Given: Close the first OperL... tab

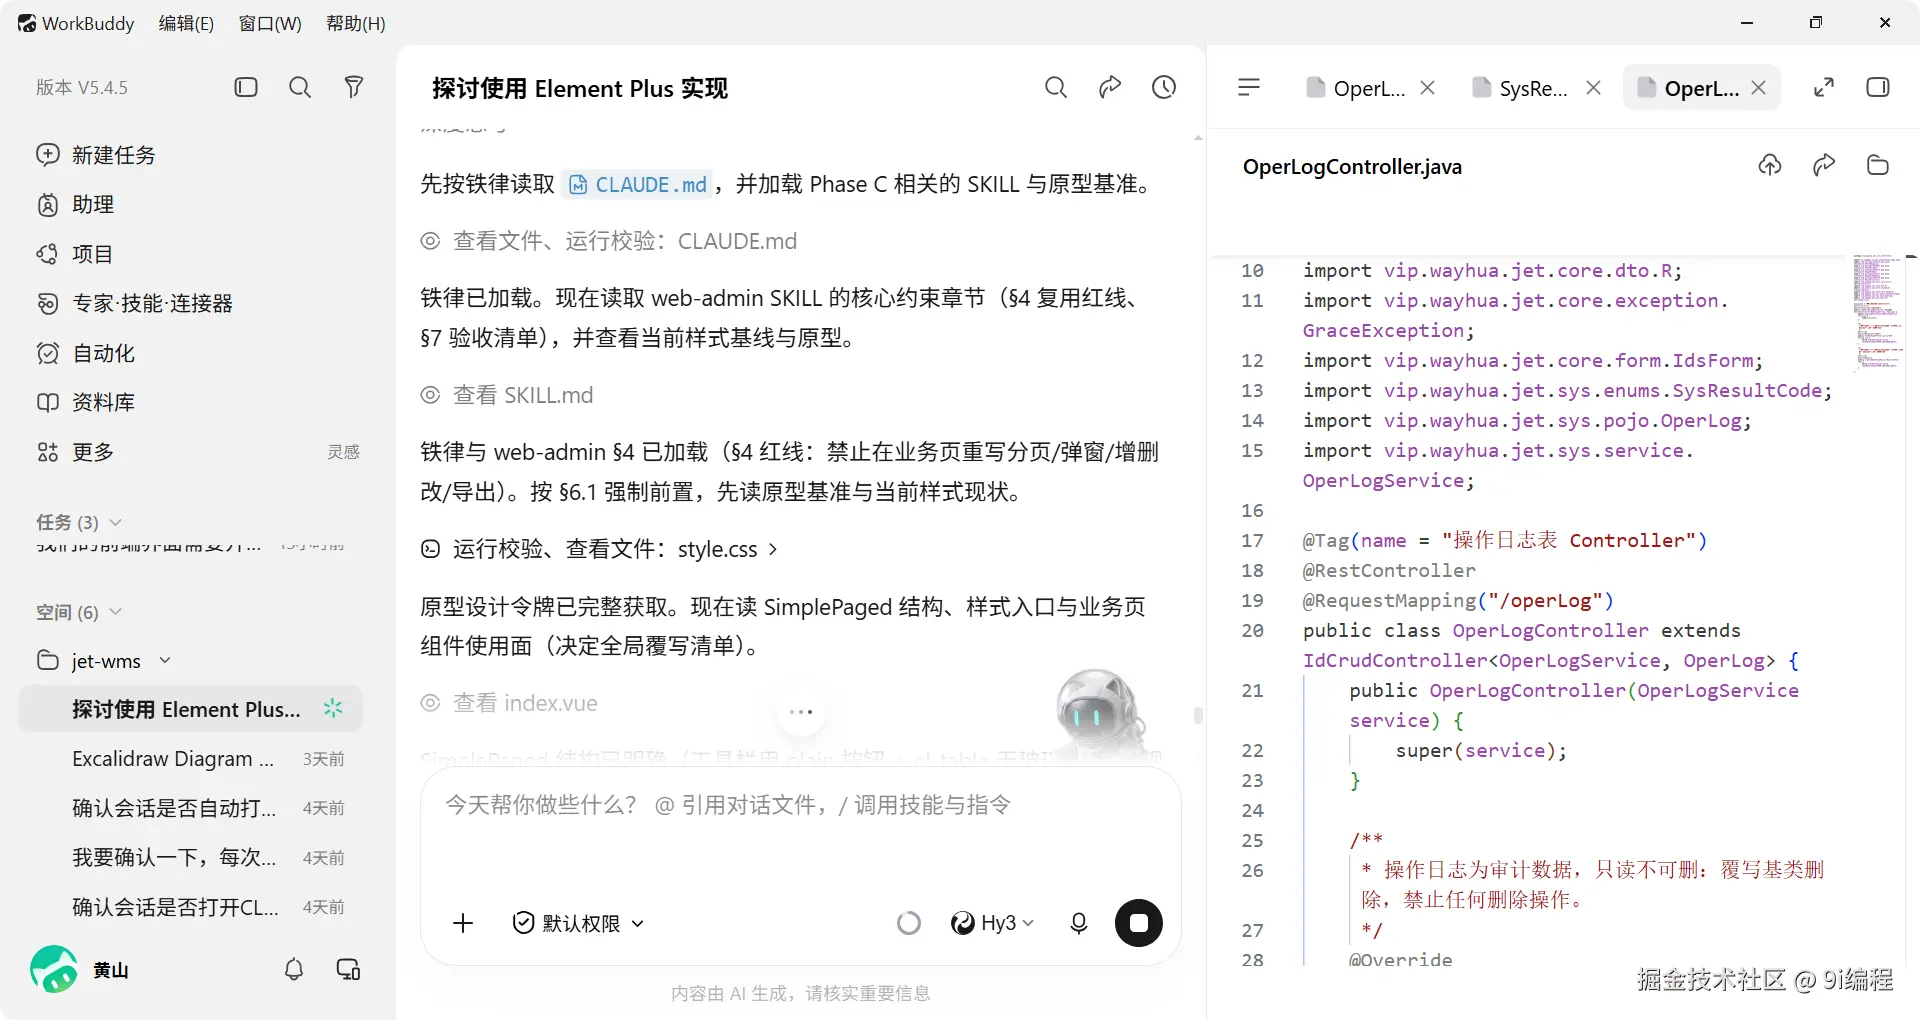Looking at the screenshot, I should point(1428,88).
